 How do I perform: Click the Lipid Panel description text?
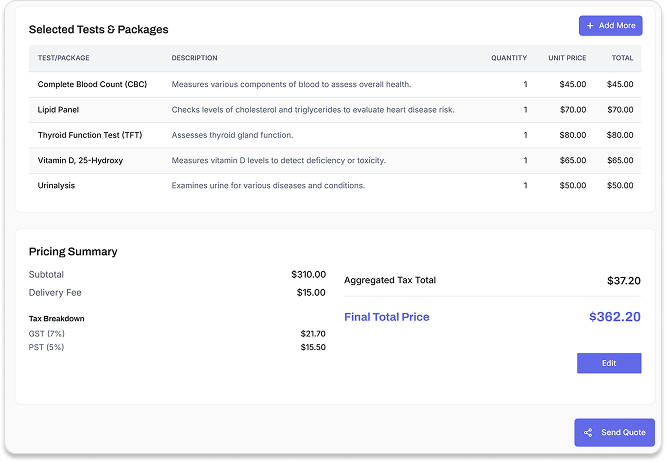pos(313,110)
